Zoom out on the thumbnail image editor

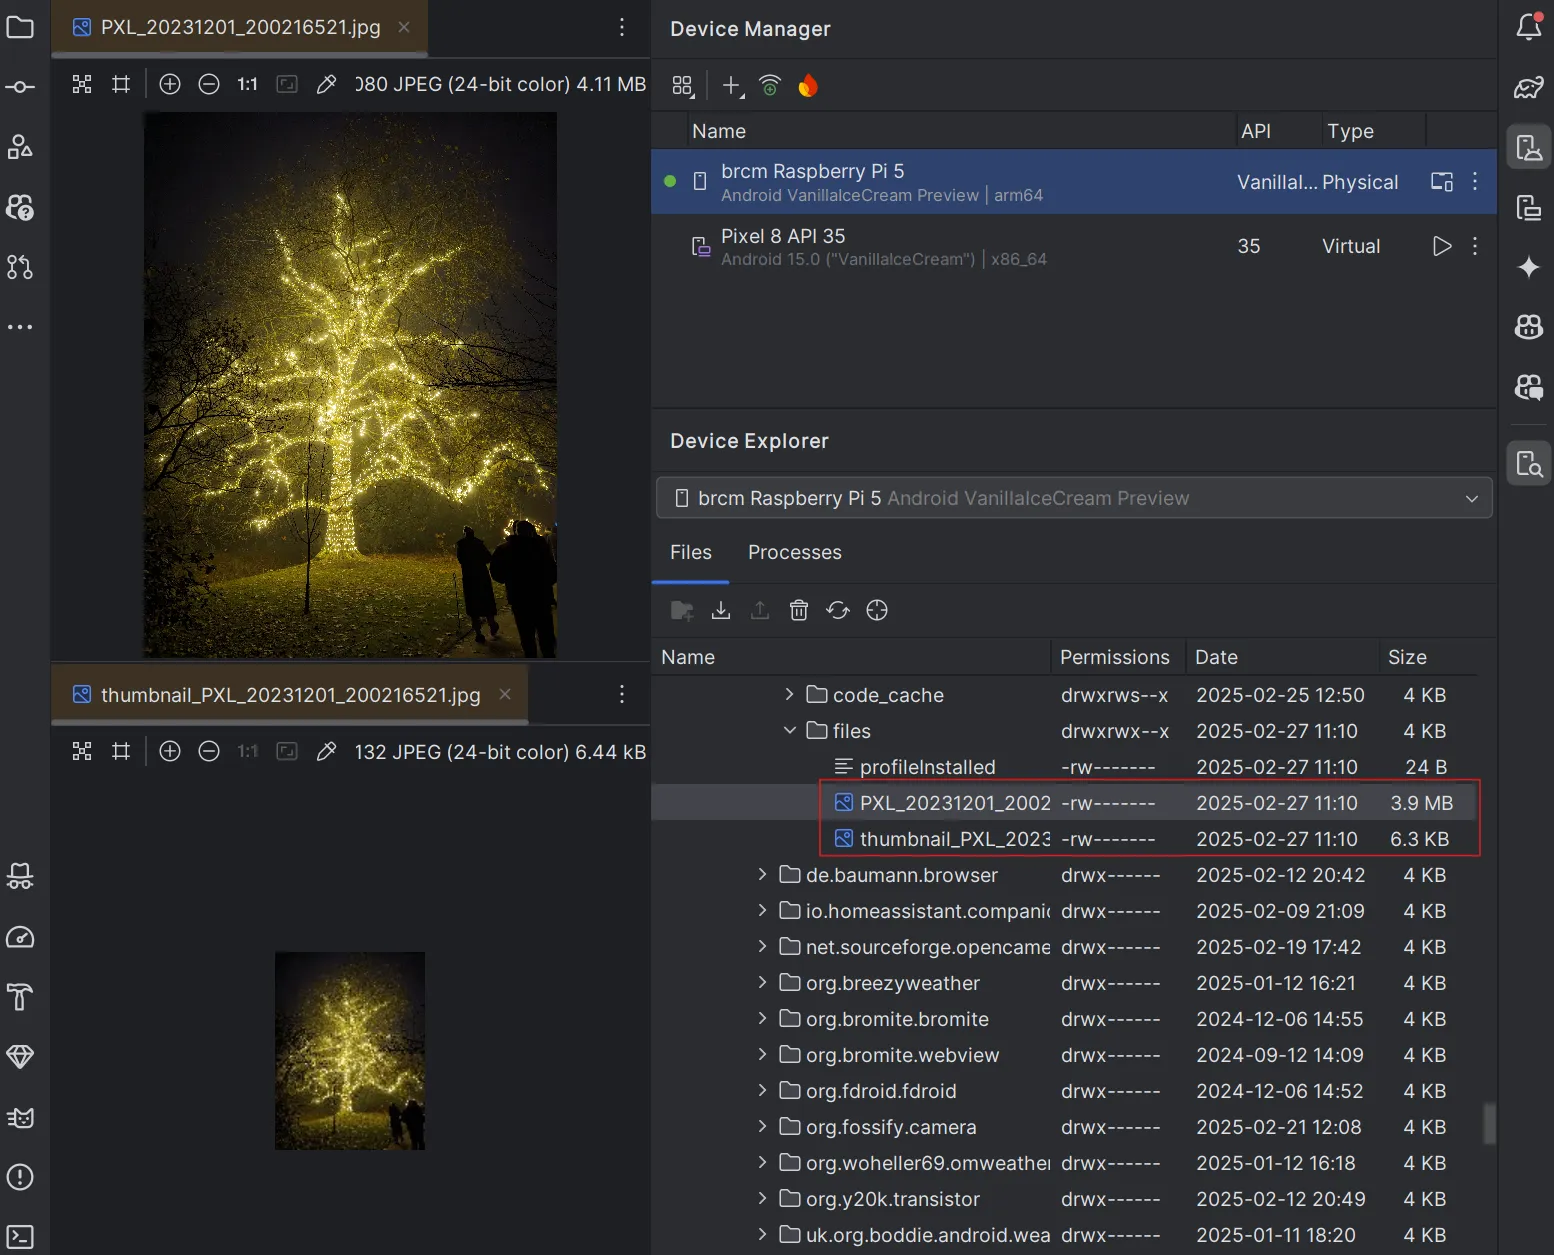pos(209,751)
